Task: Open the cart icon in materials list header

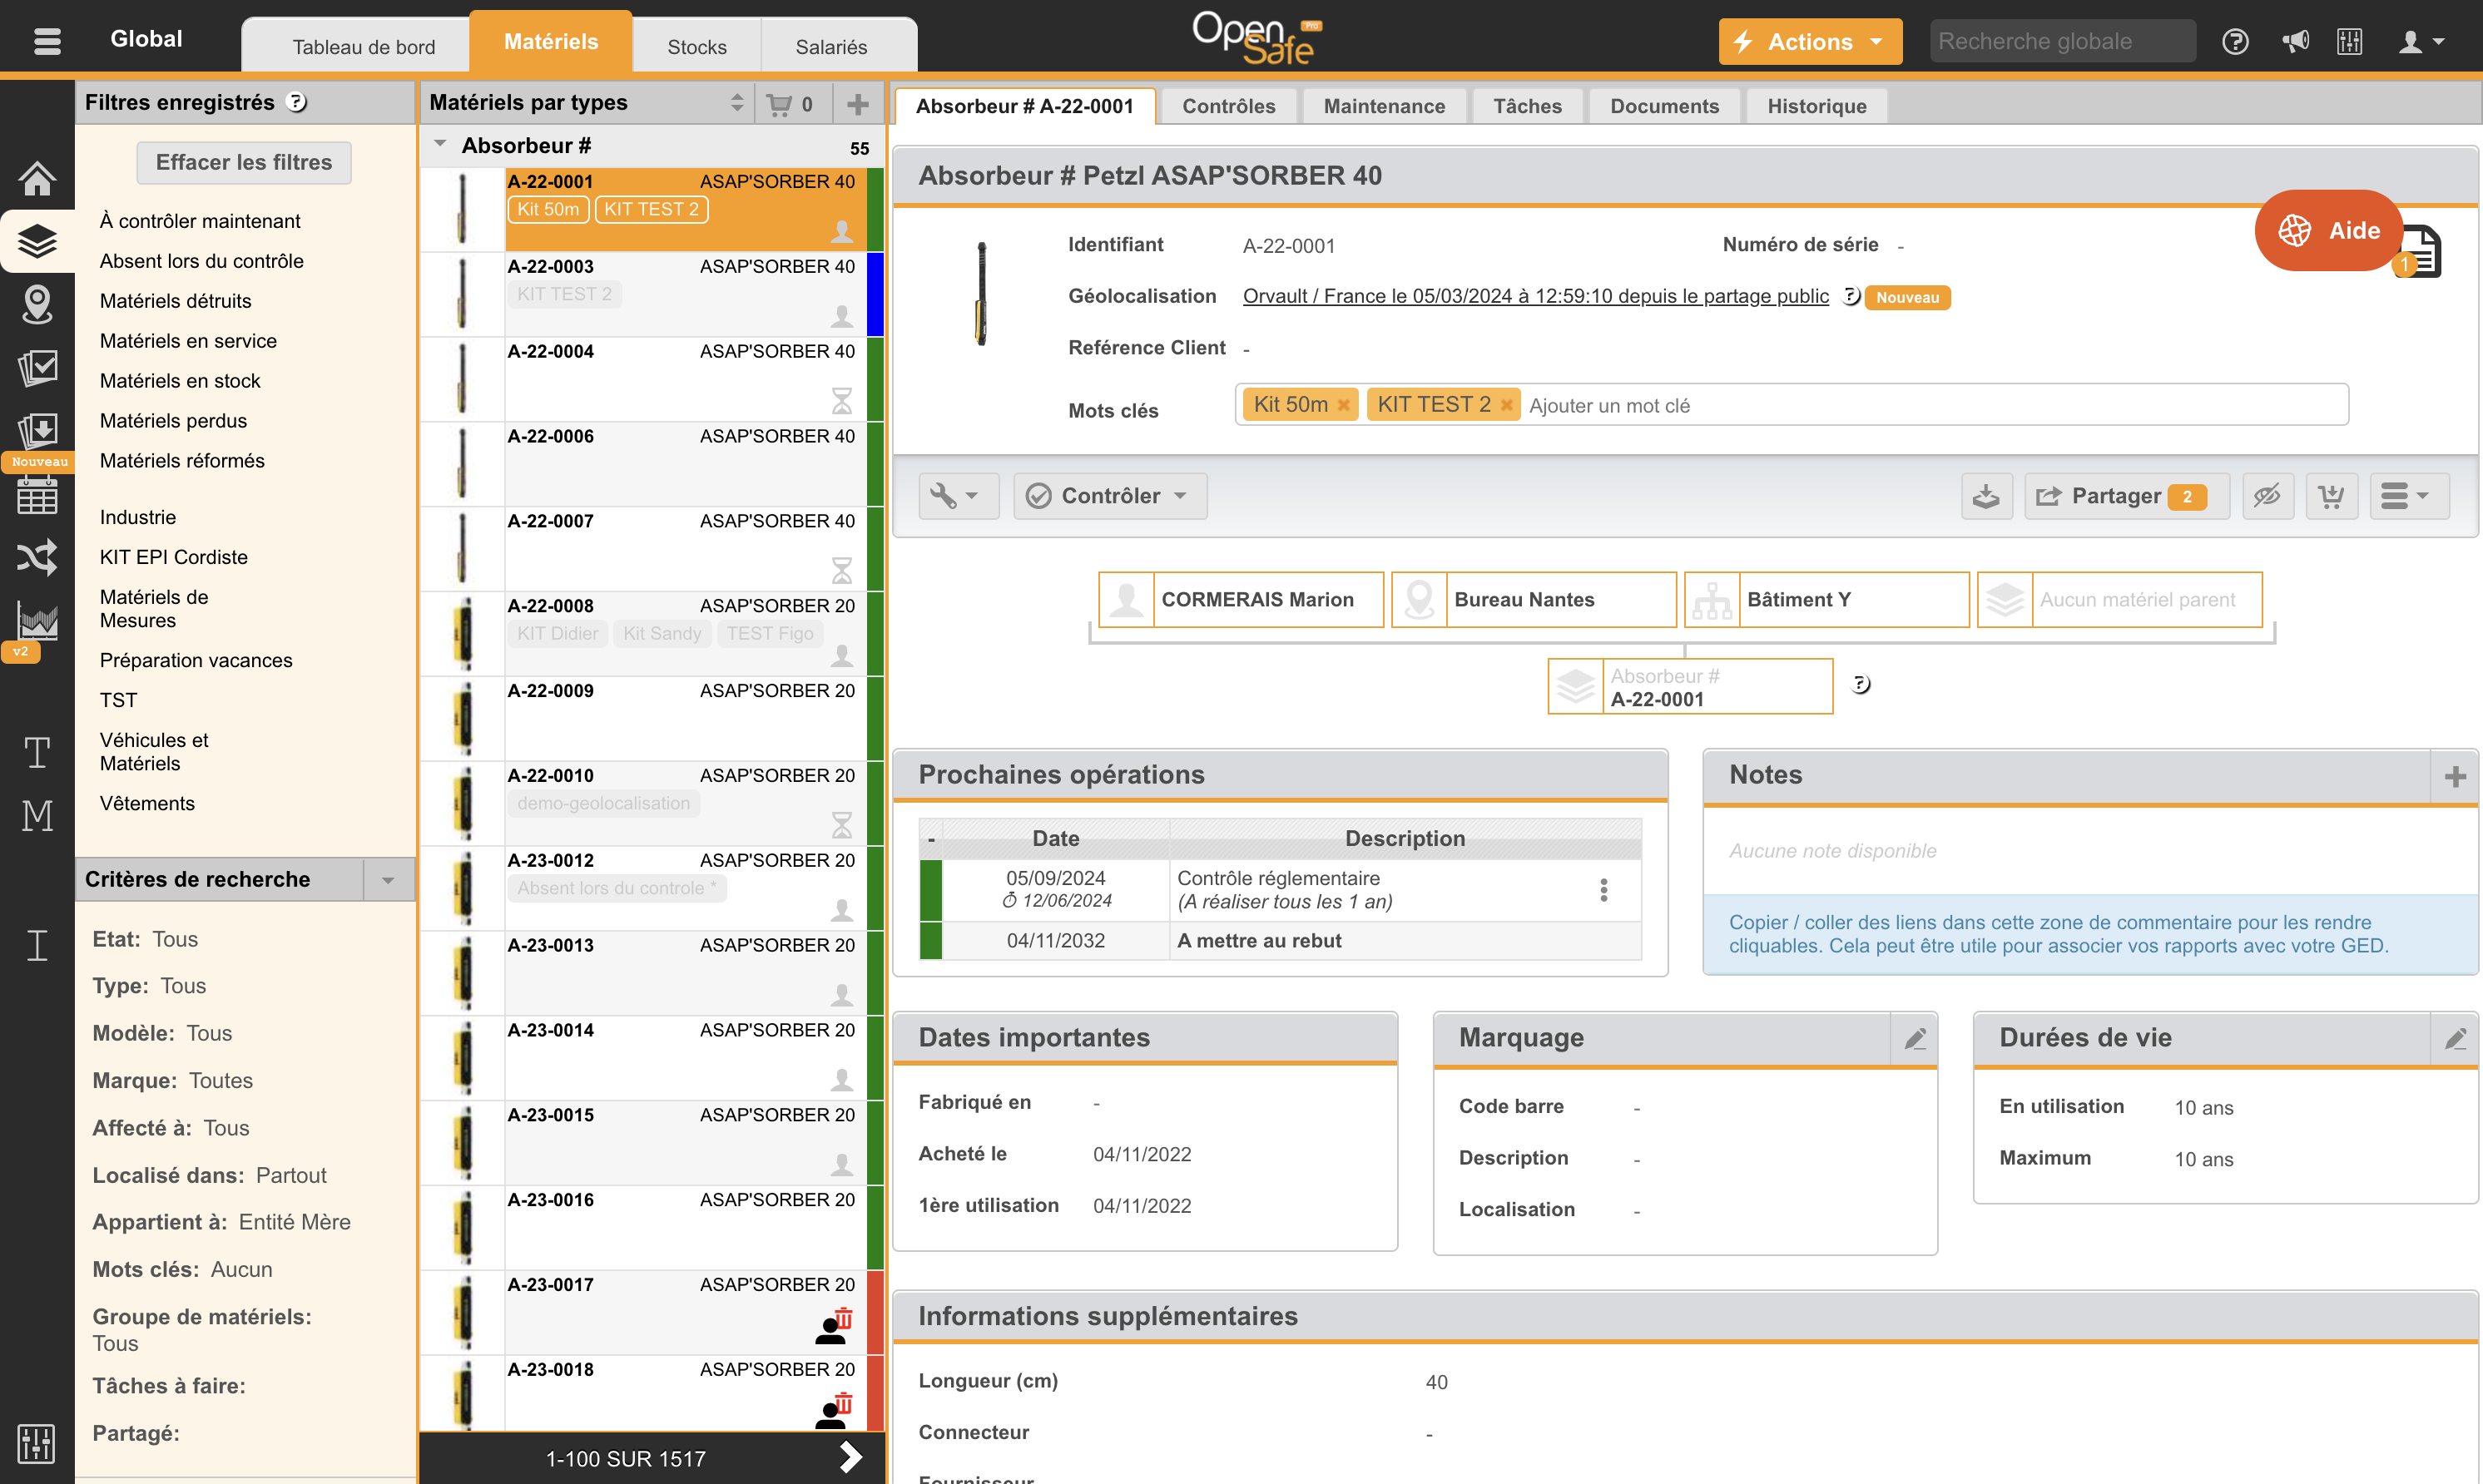Action: [x=789, y=103]
